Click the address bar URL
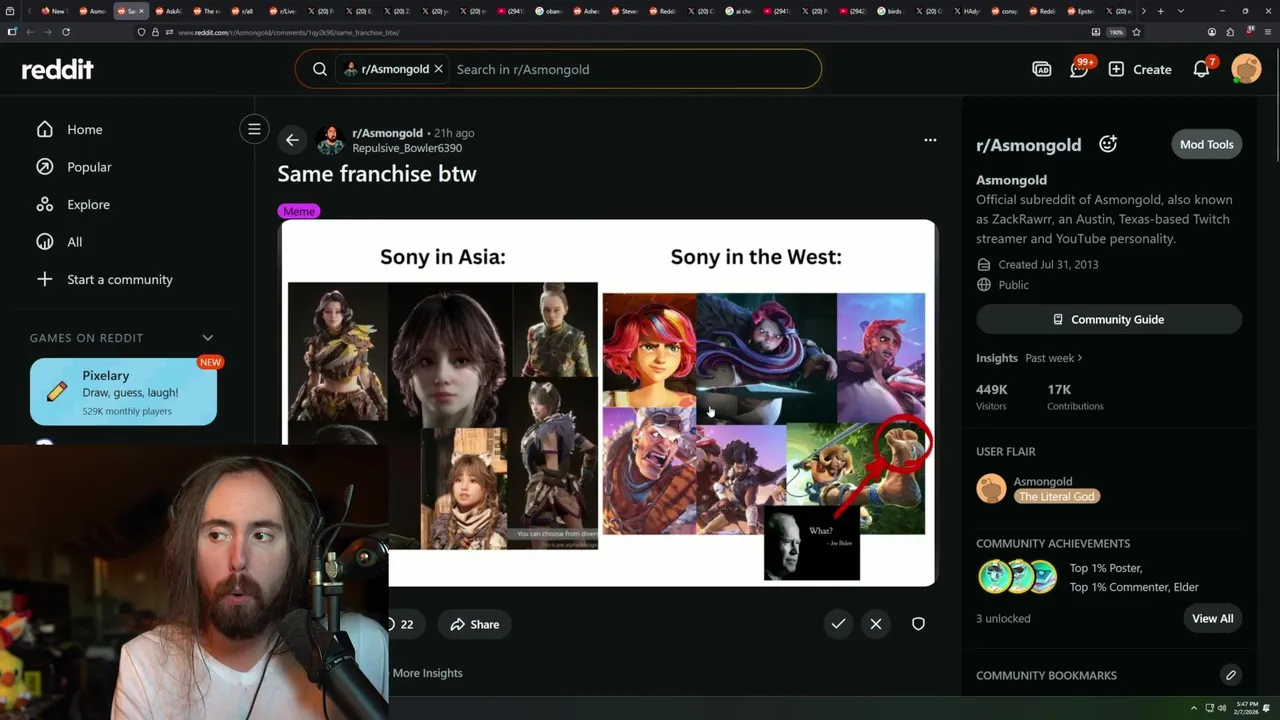The height and width of the screenshot is (720, 1280). (x=289, y=32)
